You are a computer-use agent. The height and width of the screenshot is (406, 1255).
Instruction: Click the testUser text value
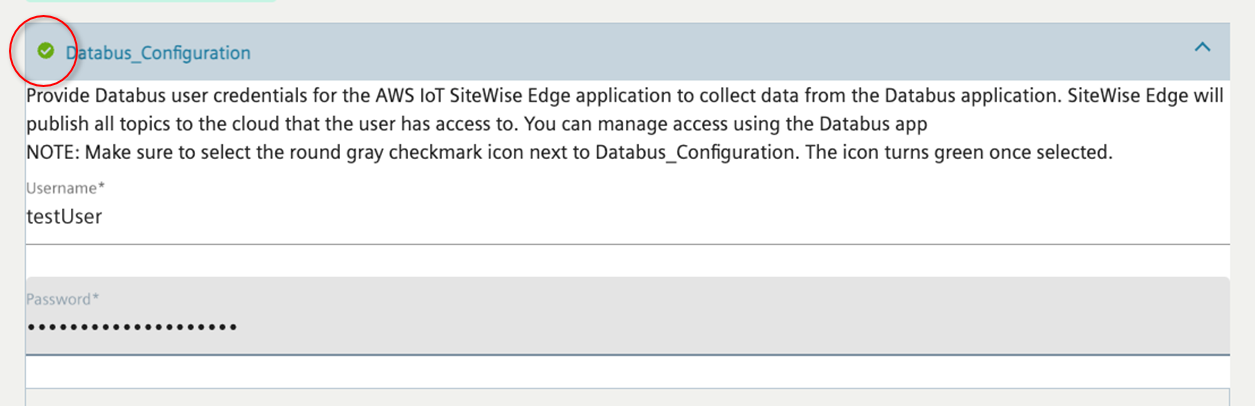click(x=64, y=216)
